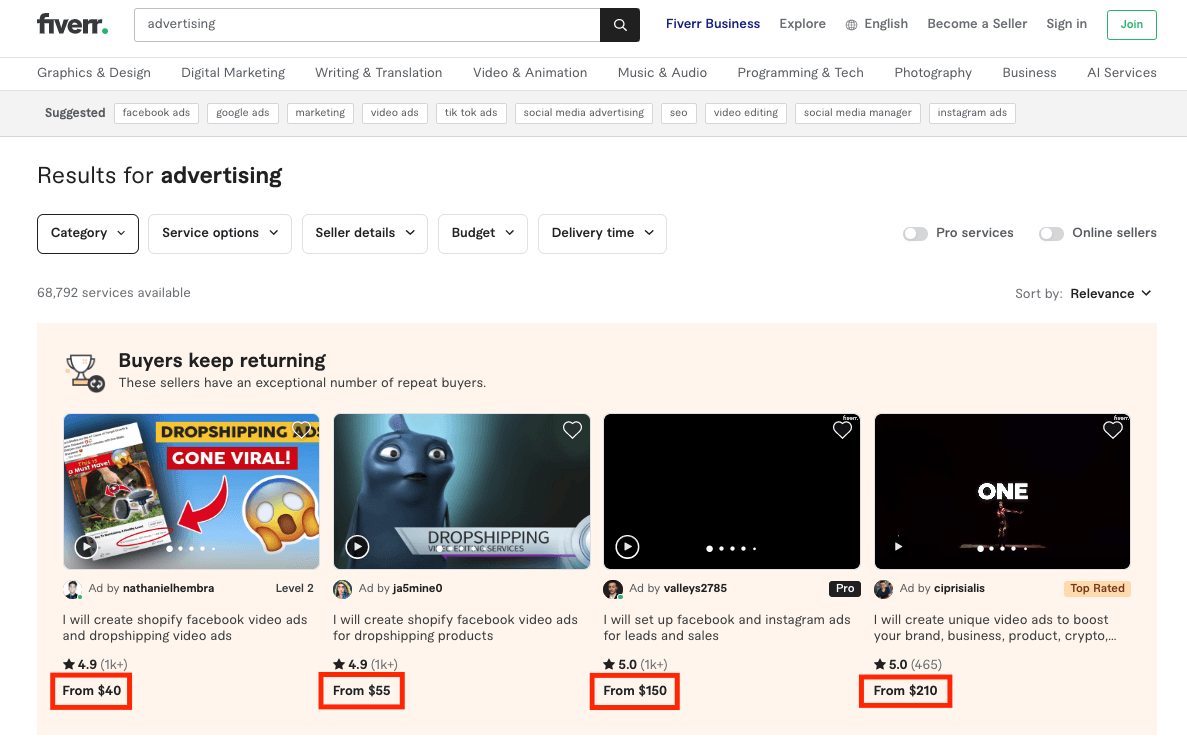Open Writing & Translation category
The image size is (1187, 749).
pyautogui.click(x=379, y=73)
